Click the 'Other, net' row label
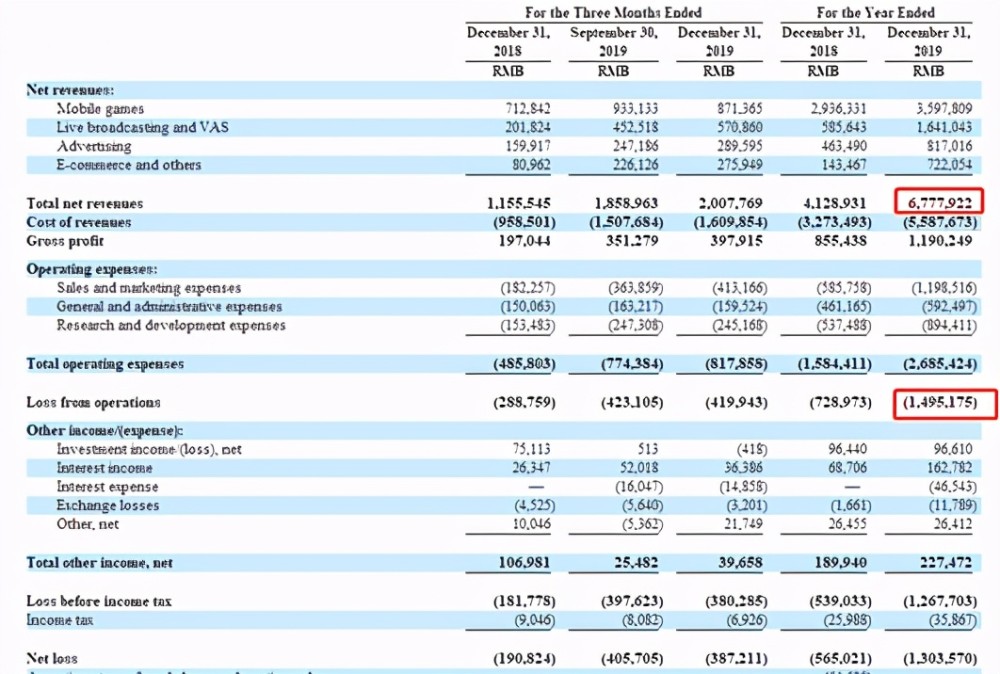Screen dimensions: 1000x674 [x=87, y=524]
